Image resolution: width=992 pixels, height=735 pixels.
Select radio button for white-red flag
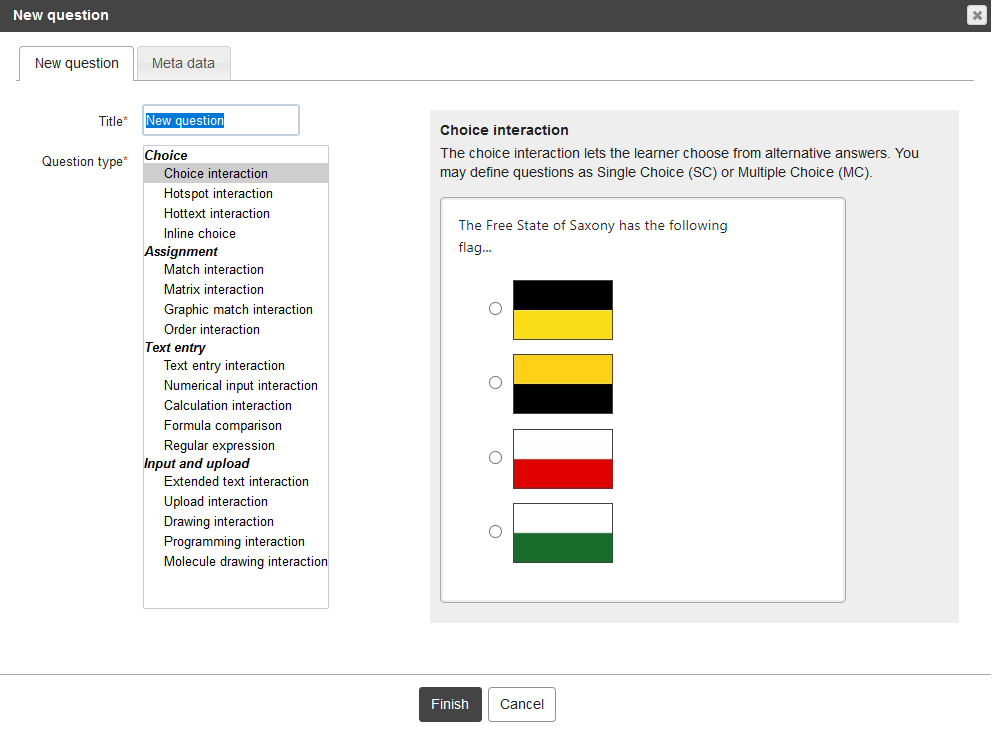tap(495, 457)
